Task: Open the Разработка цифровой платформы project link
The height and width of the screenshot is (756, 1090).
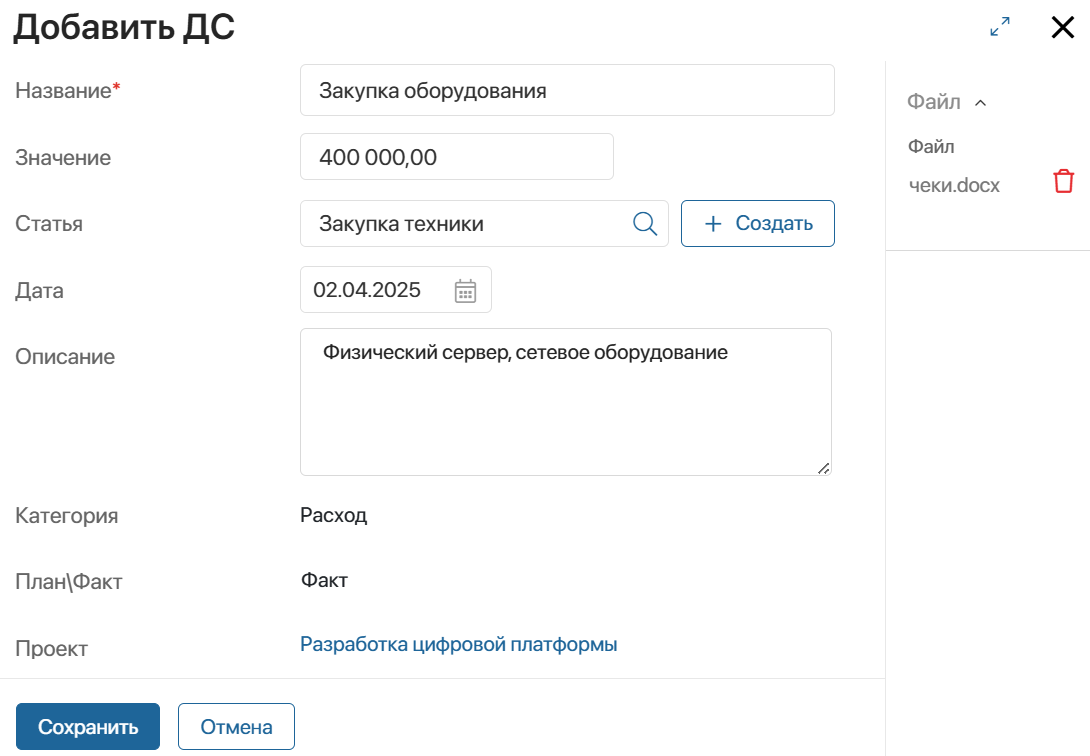Action: tap(458, 644)
